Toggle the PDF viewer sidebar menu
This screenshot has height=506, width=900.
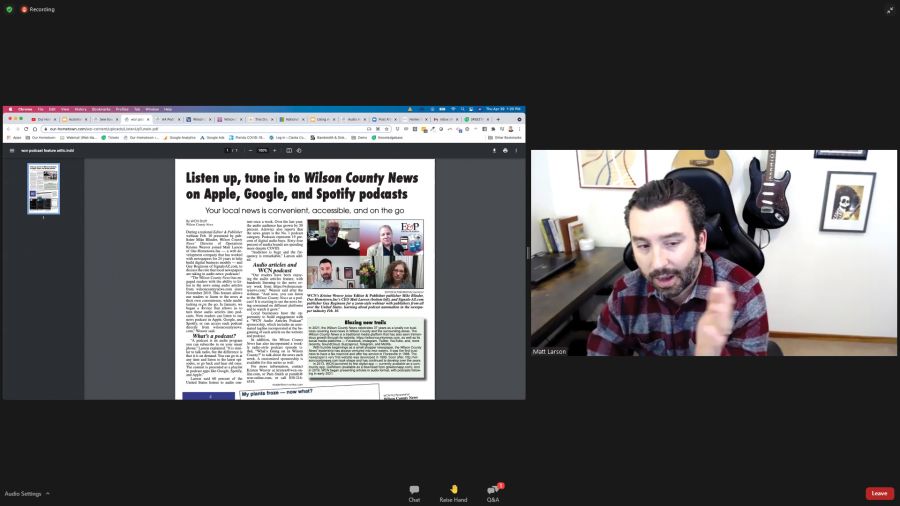(11, 150)
